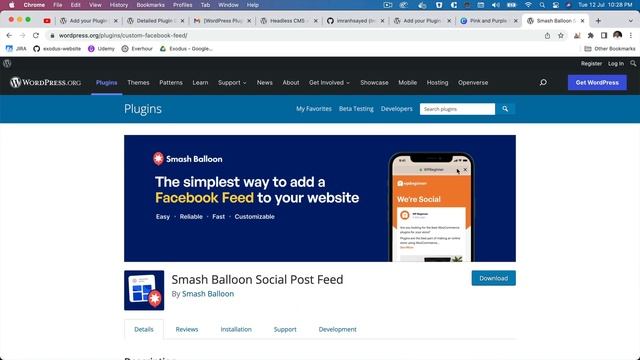640x360 pixels.
Task: Focus the Search plugins field
Action: coord(457,109)
